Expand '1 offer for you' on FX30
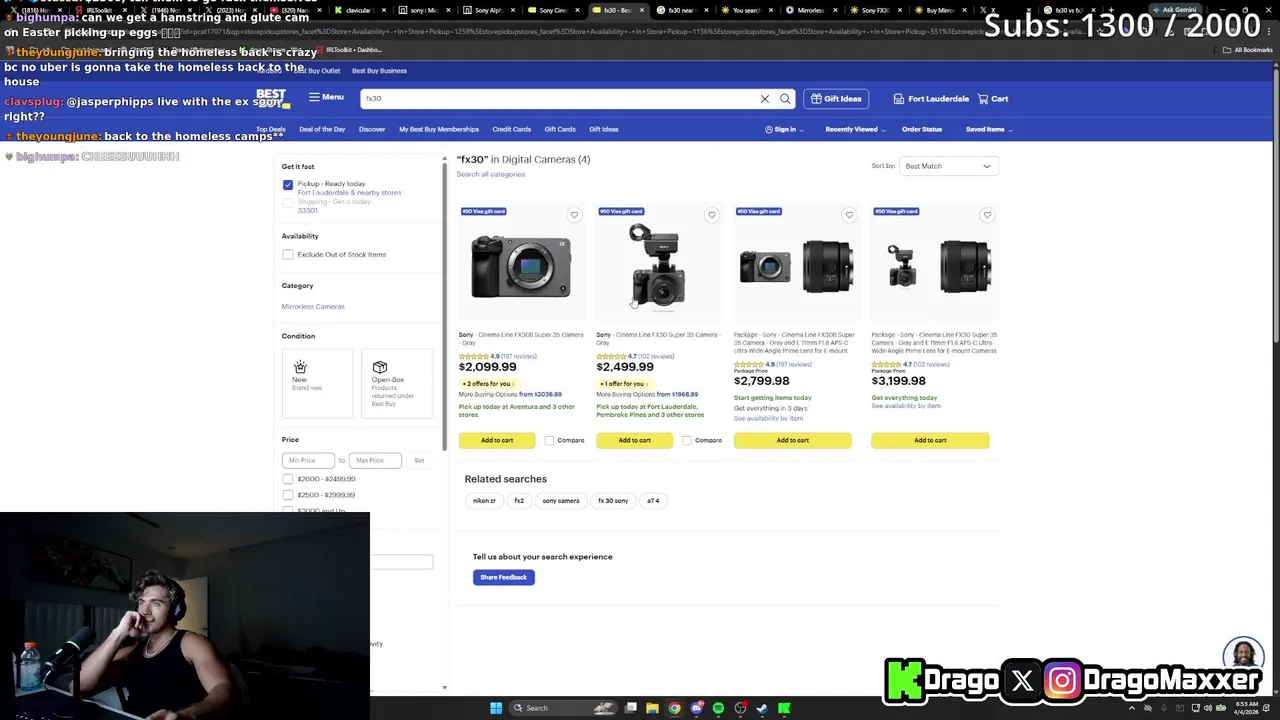 pos(624,384)
